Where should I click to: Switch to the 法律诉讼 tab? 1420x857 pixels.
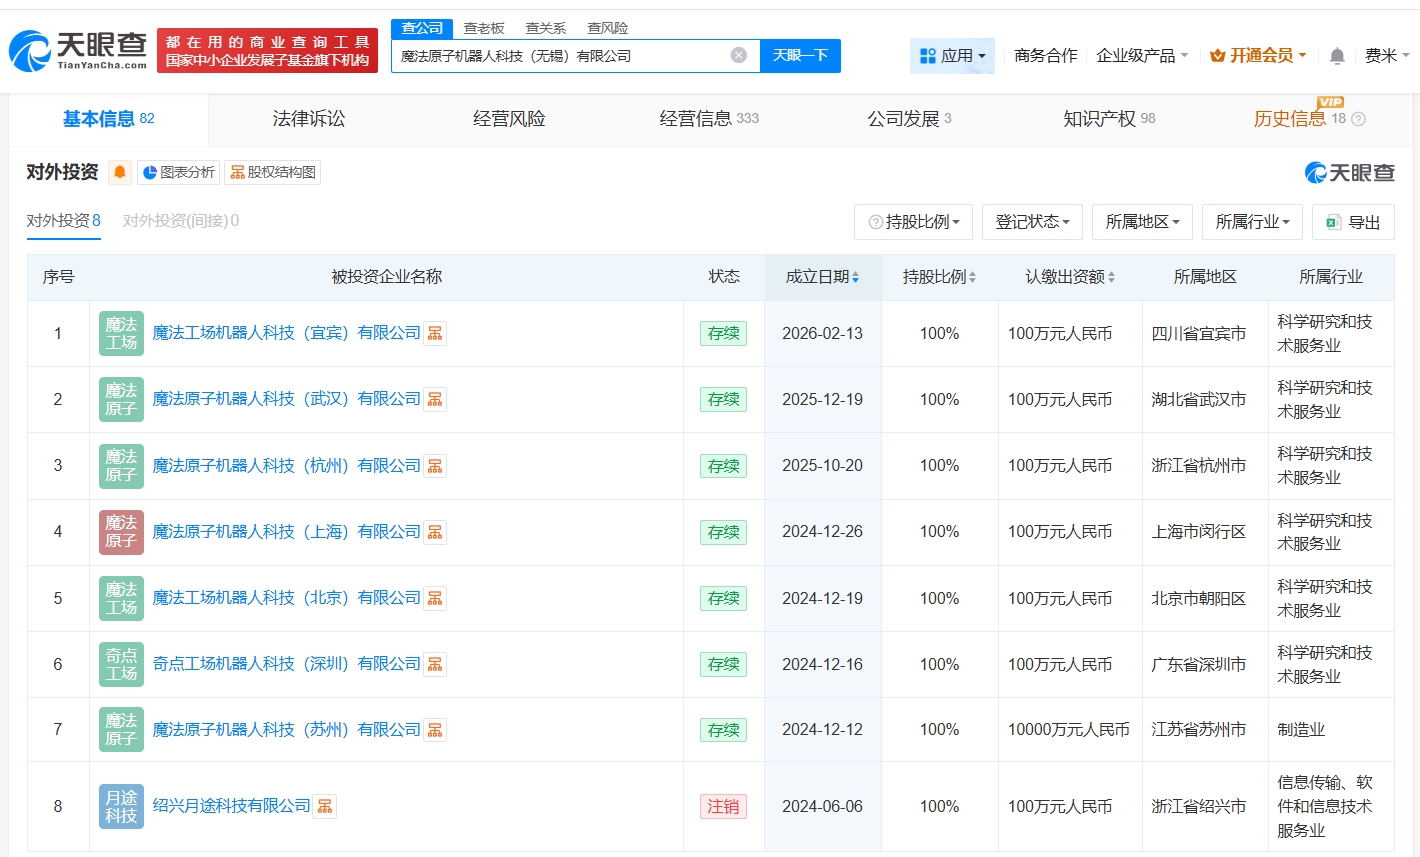(308, 119)
